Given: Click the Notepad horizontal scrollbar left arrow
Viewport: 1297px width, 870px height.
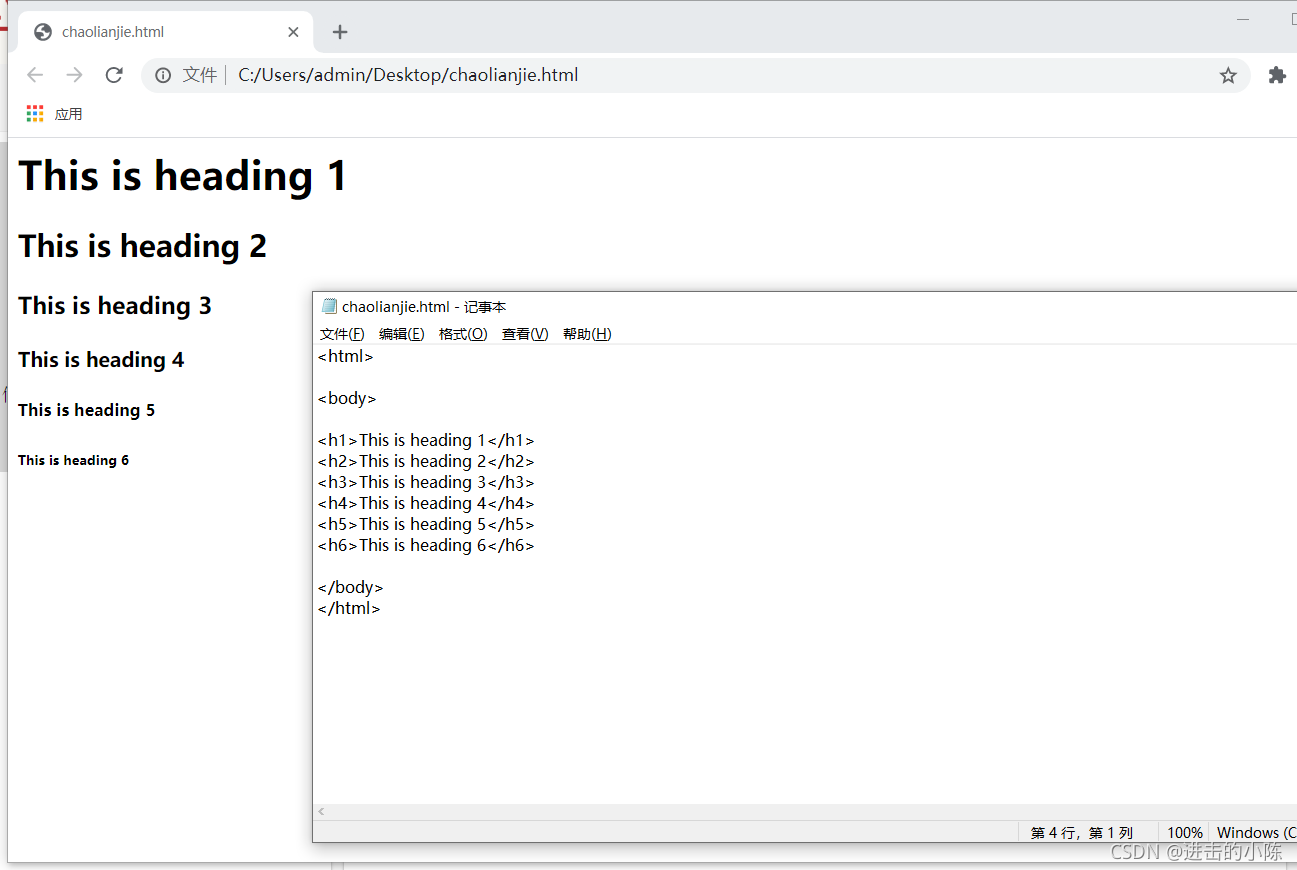Looking at the screenshot, I should pyautogui.click(x=321, y=812).
